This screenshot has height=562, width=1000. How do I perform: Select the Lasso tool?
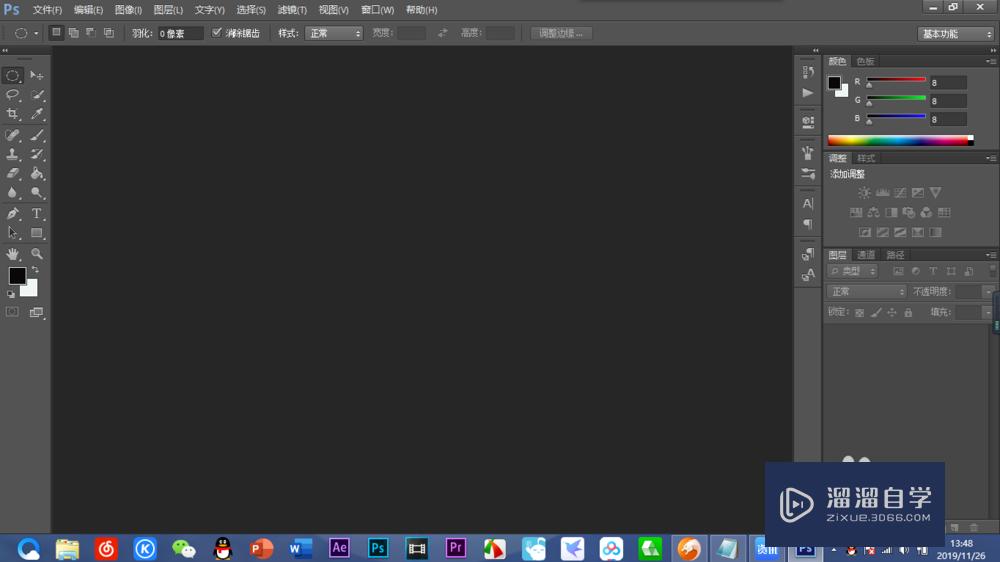pyautogui.click(x=12, y=95)
